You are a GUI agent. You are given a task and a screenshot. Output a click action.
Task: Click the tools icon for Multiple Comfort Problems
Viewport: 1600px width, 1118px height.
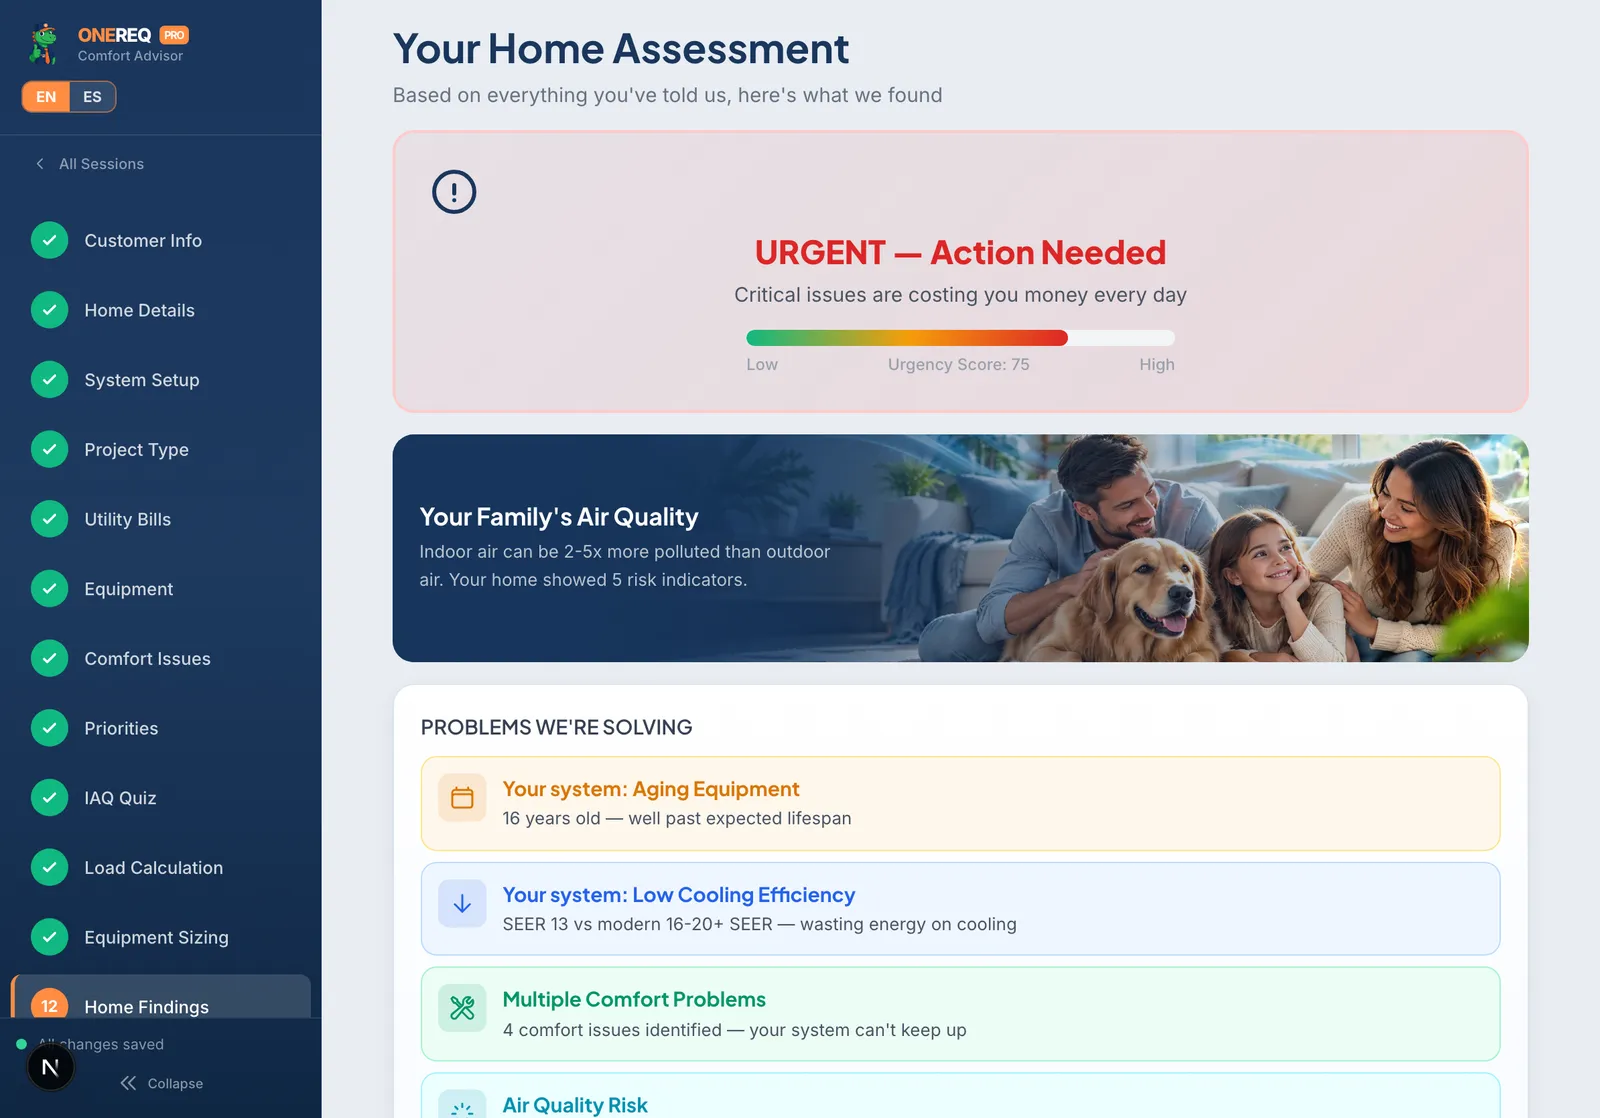pos(462,1008)
